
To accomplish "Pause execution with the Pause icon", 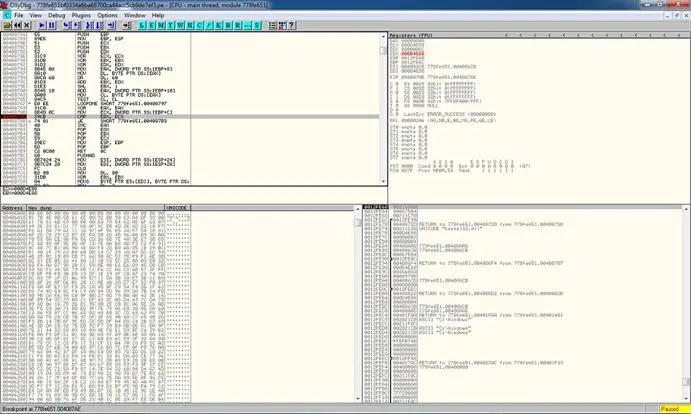I will tap(53, 26).
